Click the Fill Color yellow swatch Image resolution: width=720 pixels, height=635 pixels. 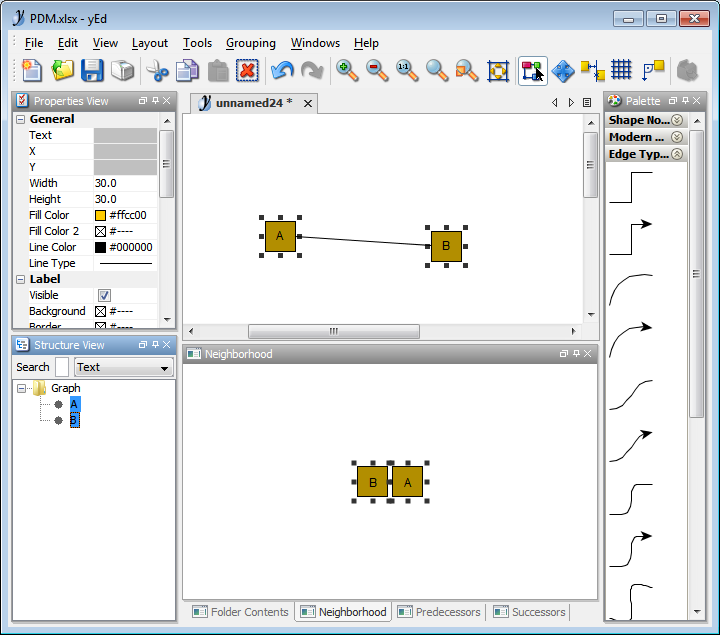click(100, 215)
